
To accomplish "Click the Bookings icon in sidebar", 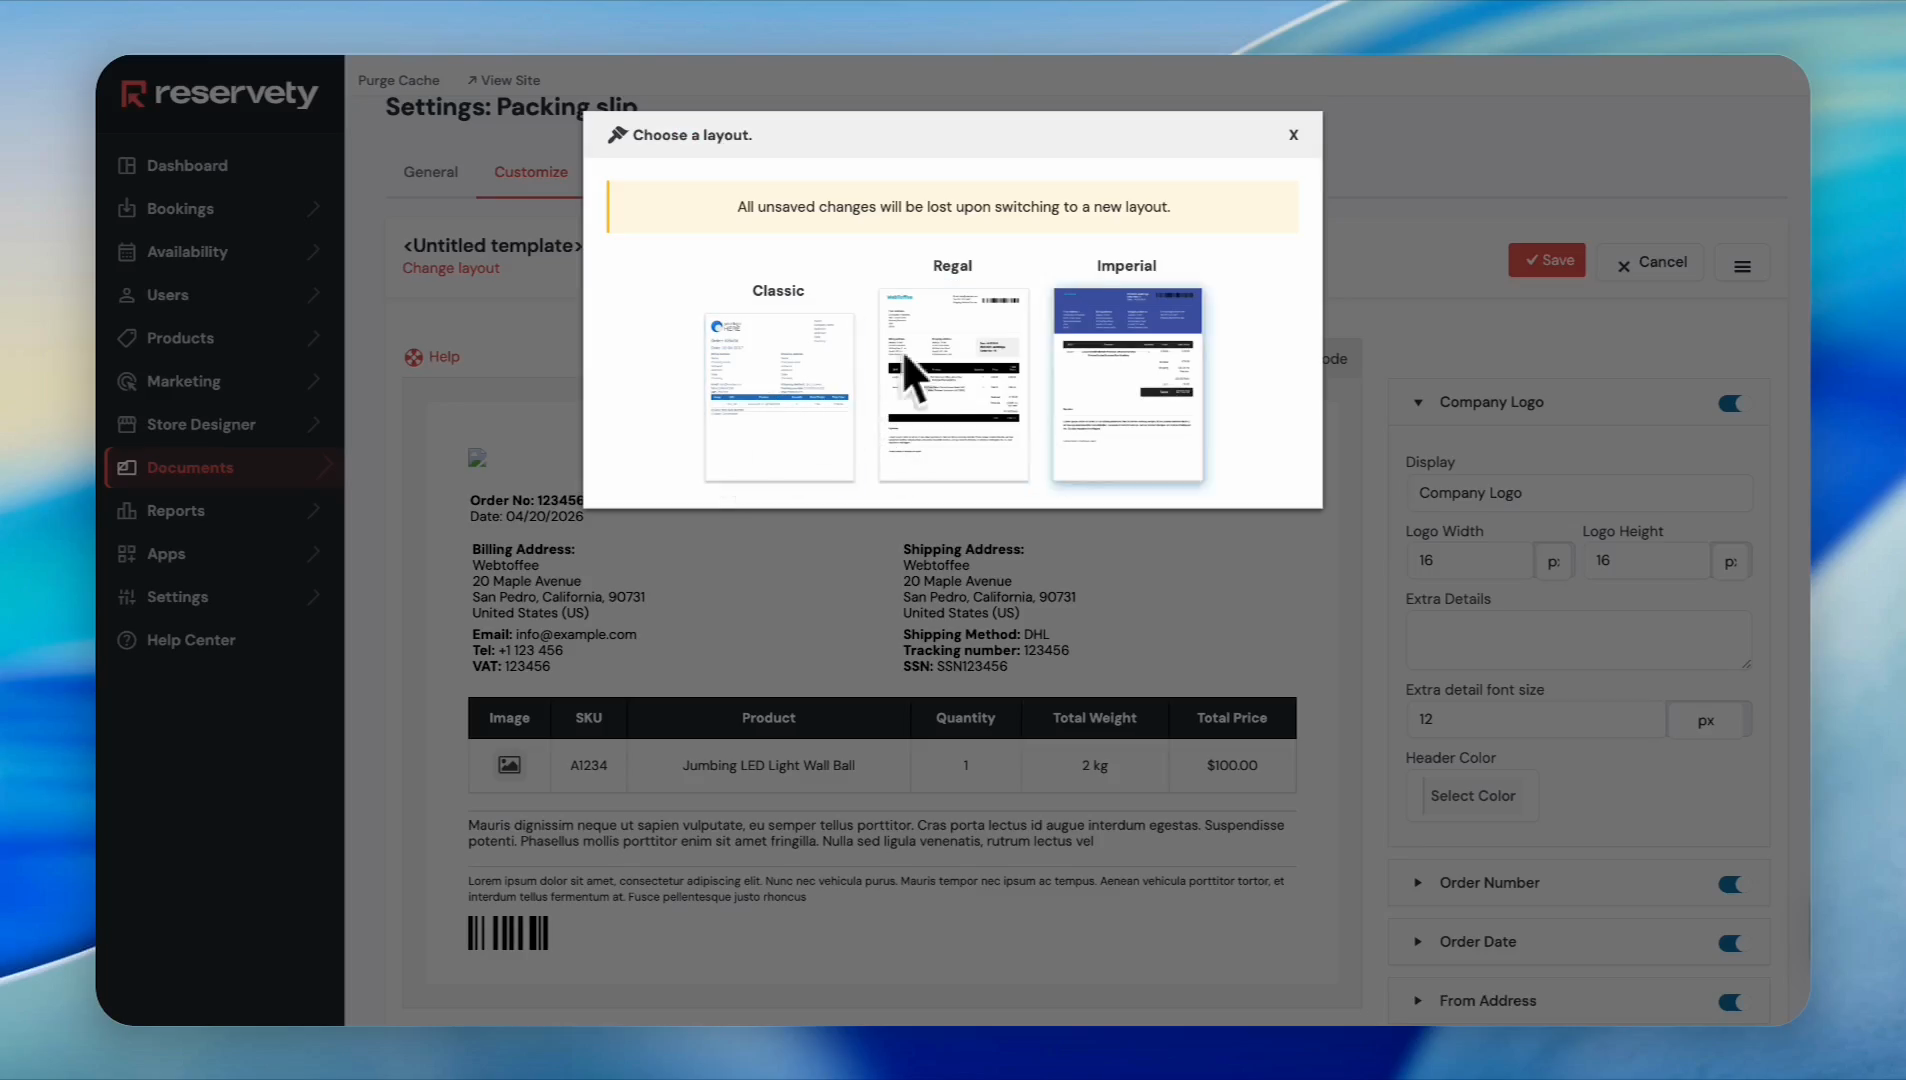I will (127, 209).
